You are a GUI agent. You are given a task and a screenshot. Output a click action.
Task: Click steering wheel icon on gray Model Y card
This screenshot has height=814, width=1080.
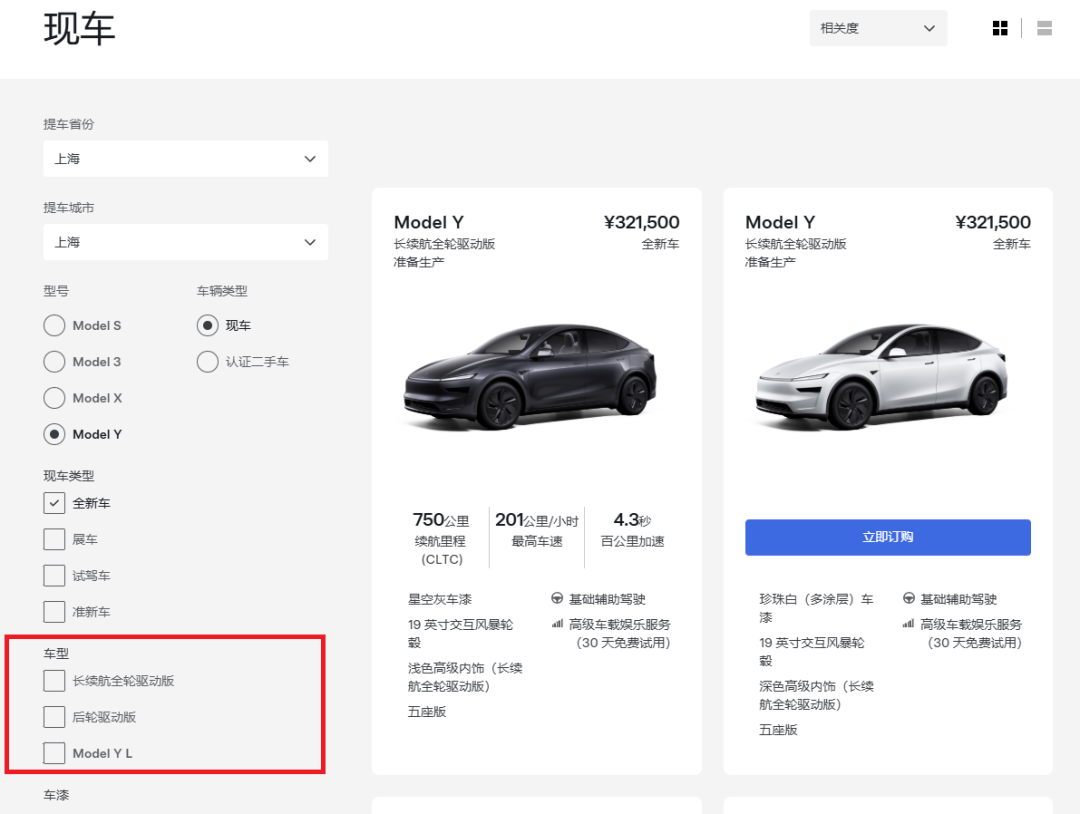[557, 598]
